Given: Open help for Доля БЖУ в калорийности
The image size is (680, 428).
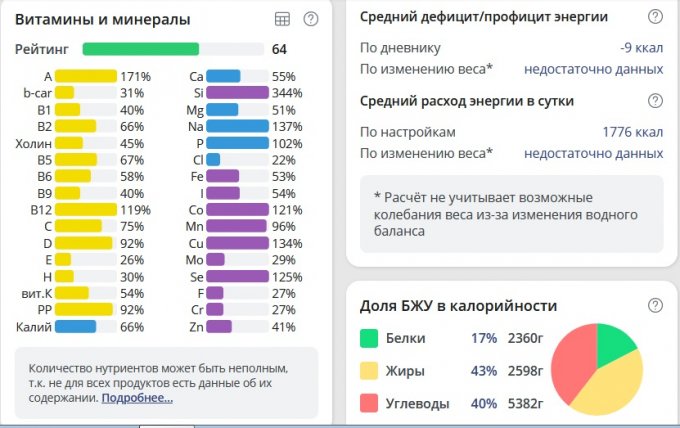Looking at the screenshot, I should coord(655,305).
